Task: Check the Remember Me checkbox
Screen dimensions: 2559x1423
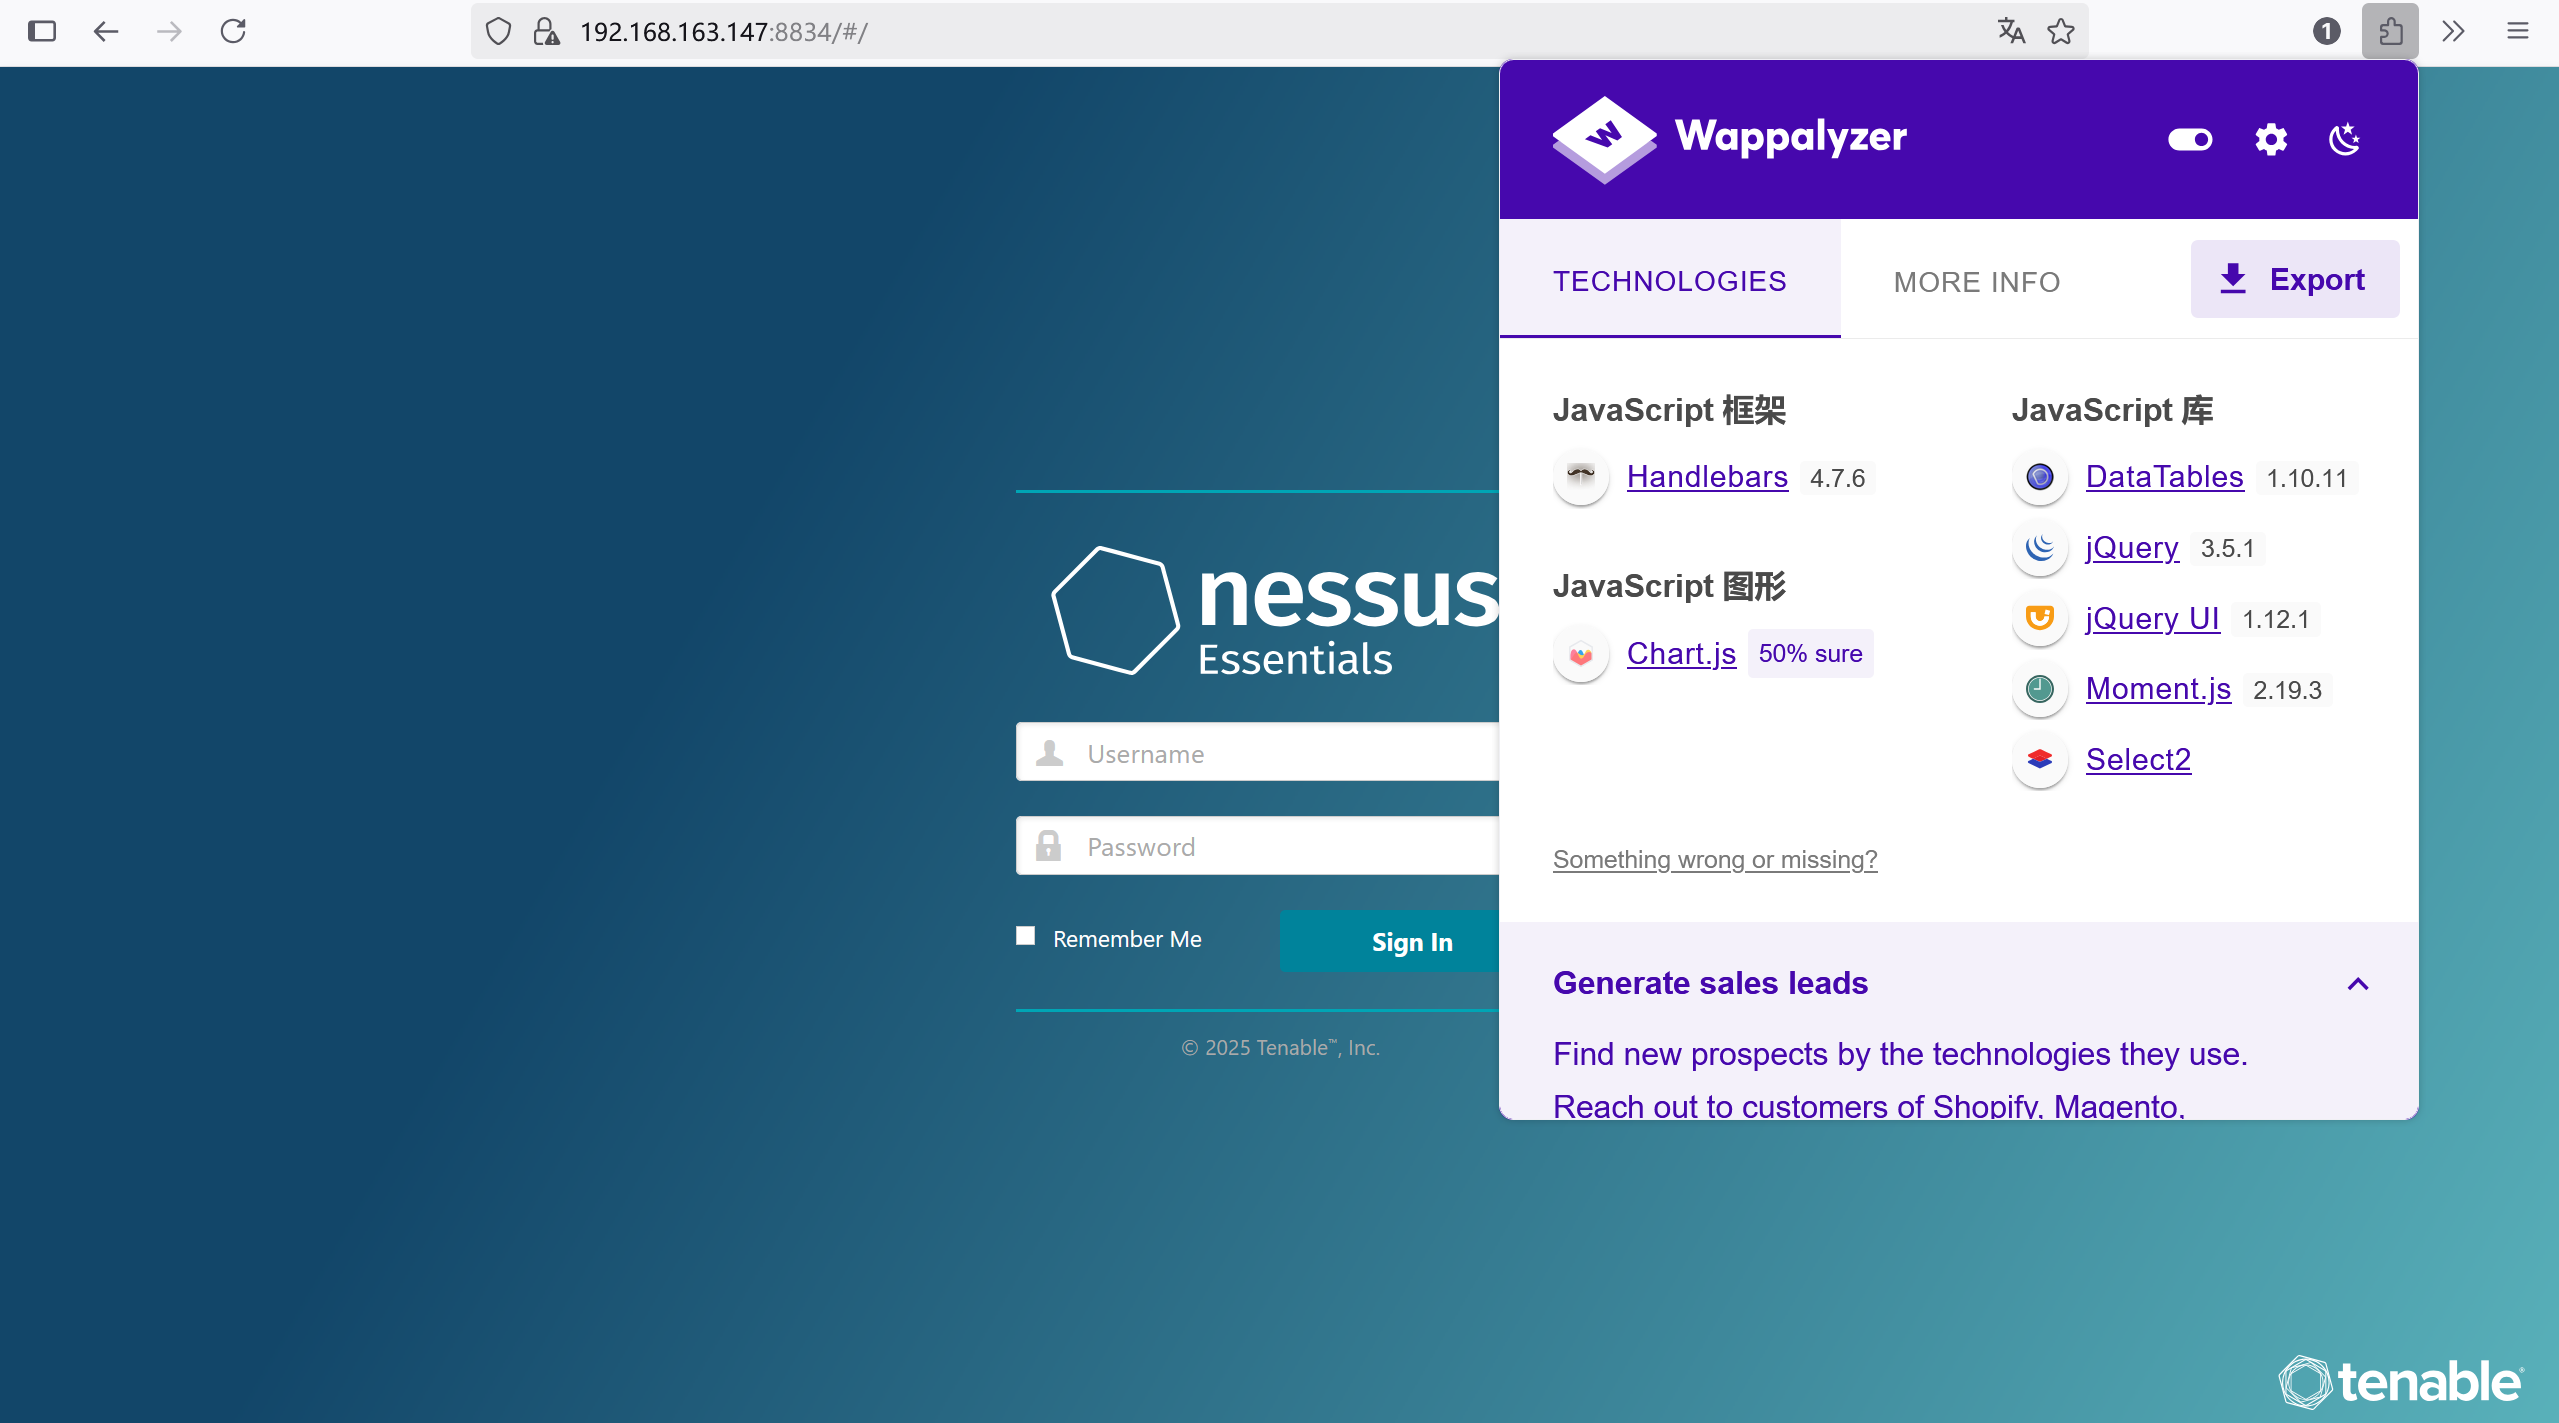Action: click(x=1025, y=936)
